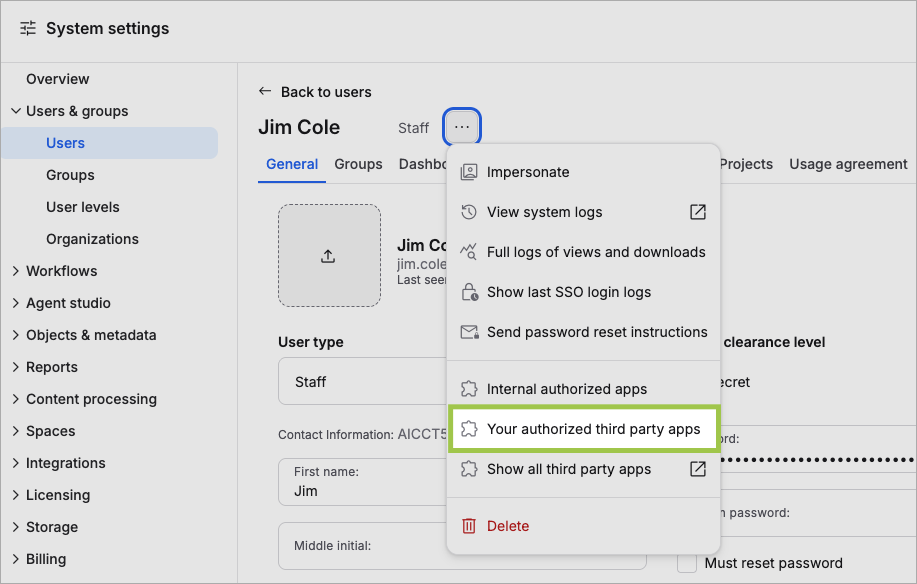
Task: Choose Send password reset instructions
Action: 584,332
